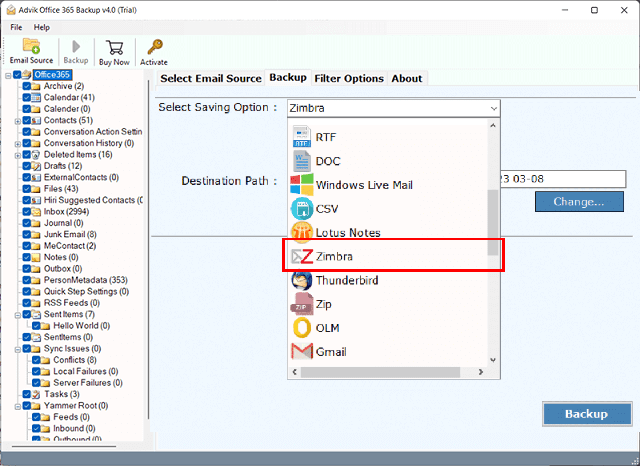This screenshot has width=640, height=466.
Task: Click the Tasks (3) clipboard icon
Action: [x=36, y=394]
